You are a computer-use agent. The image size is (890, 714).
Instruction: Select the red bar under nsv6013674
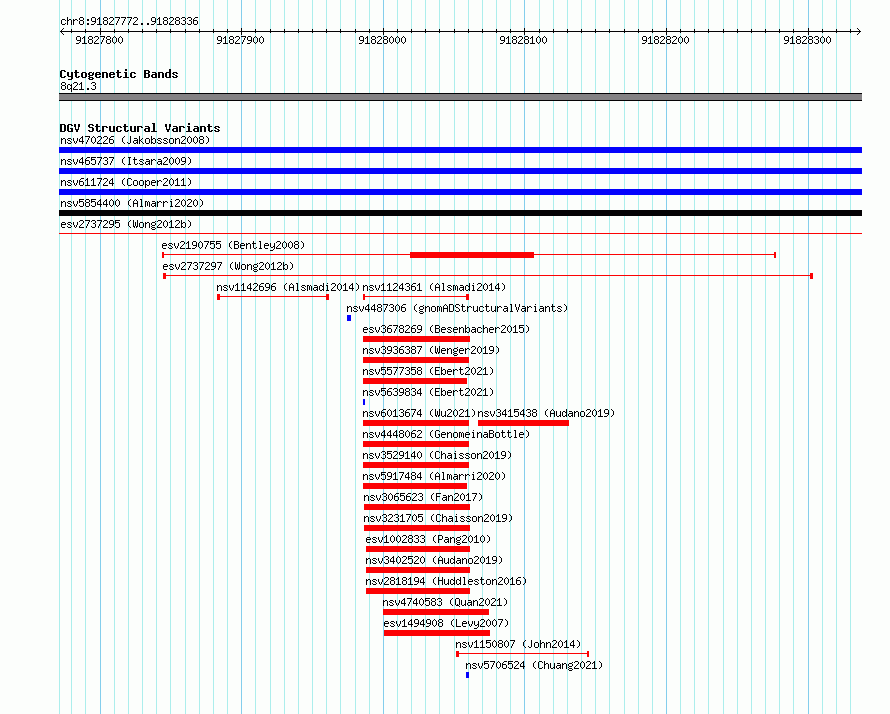pos(415,423)
